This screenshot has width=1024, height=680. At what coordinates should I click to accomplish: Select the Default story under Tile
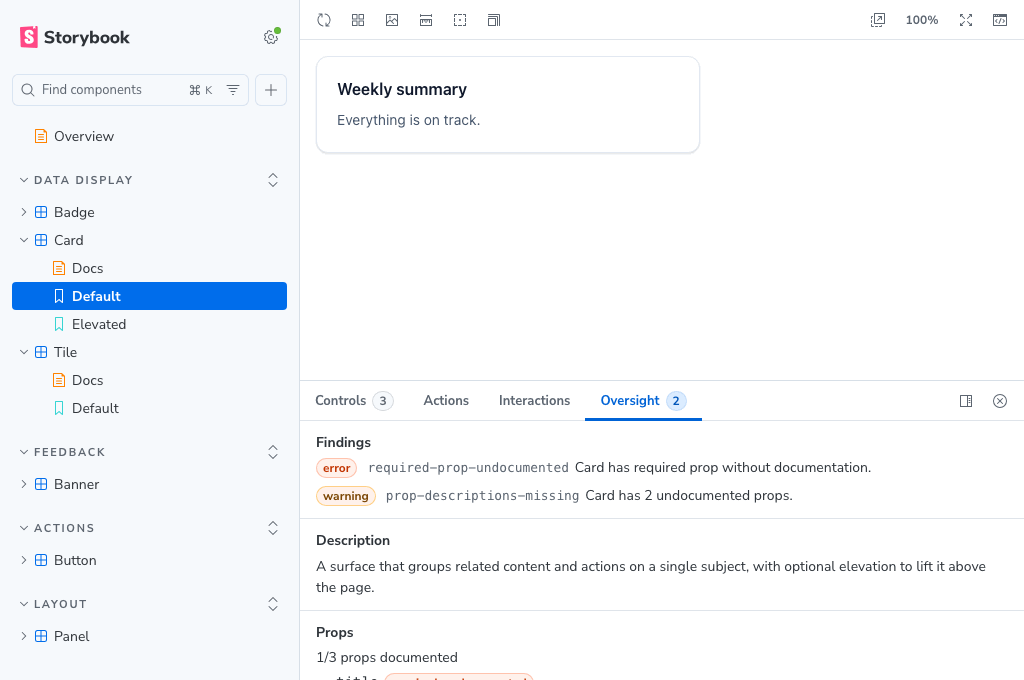[95, 408]
